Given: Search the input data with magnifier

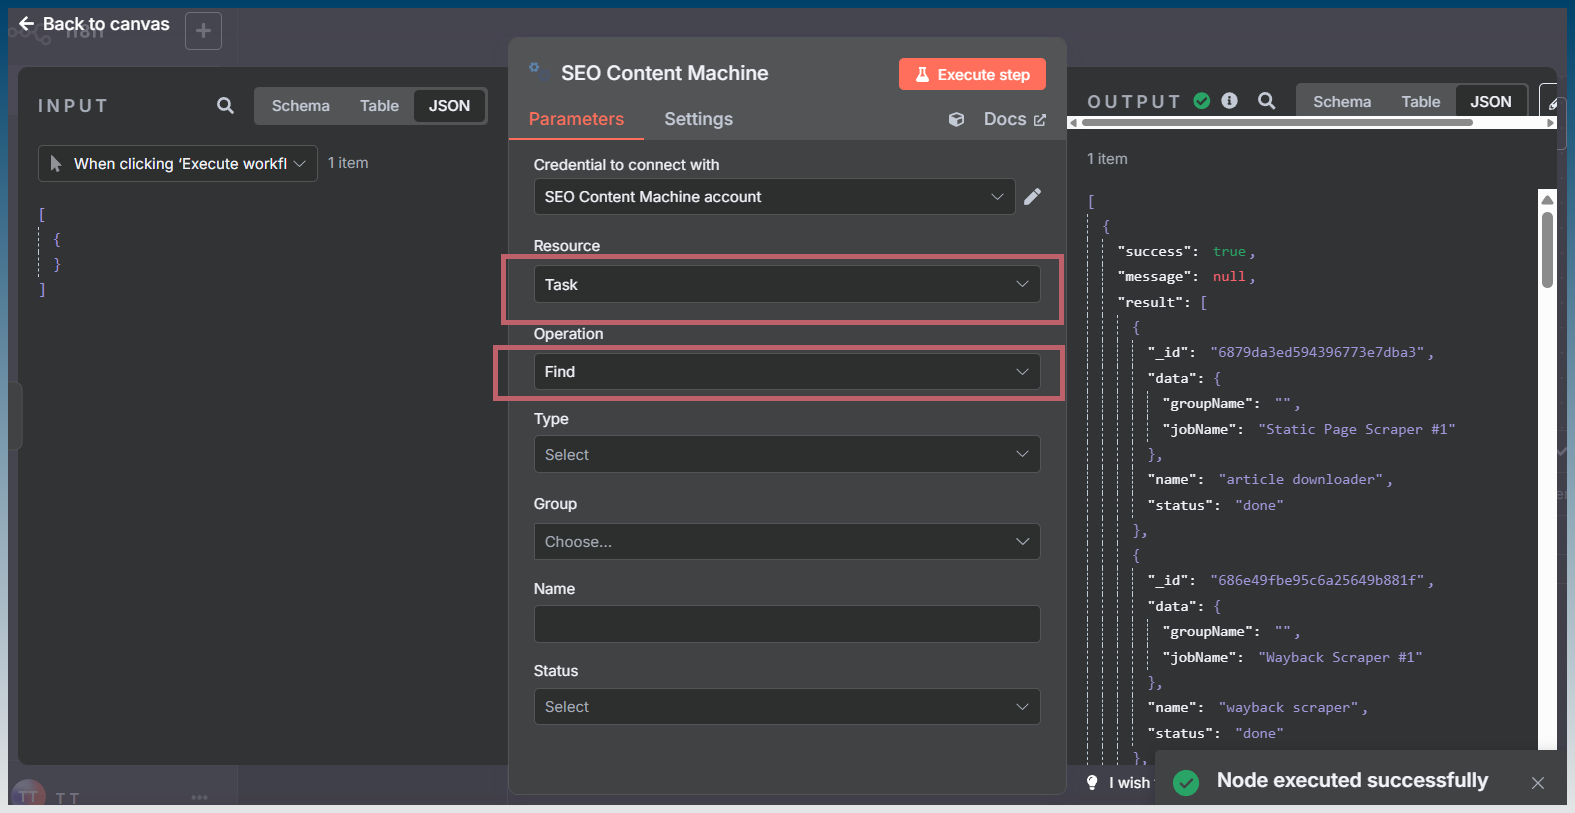Looking at the screenshot, I should pos(225,105).
